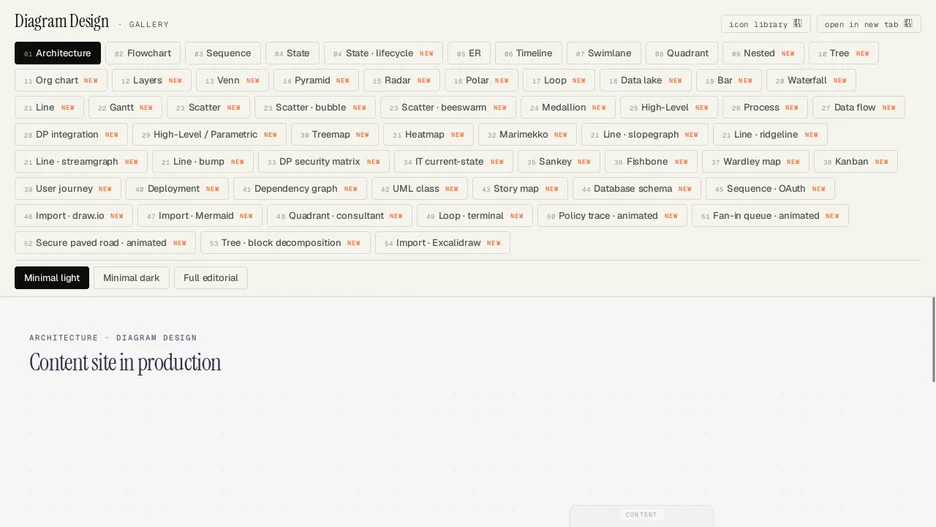936x527 pixels.
Task: Open the Loop diagram tab
Action: coord(559,80)
